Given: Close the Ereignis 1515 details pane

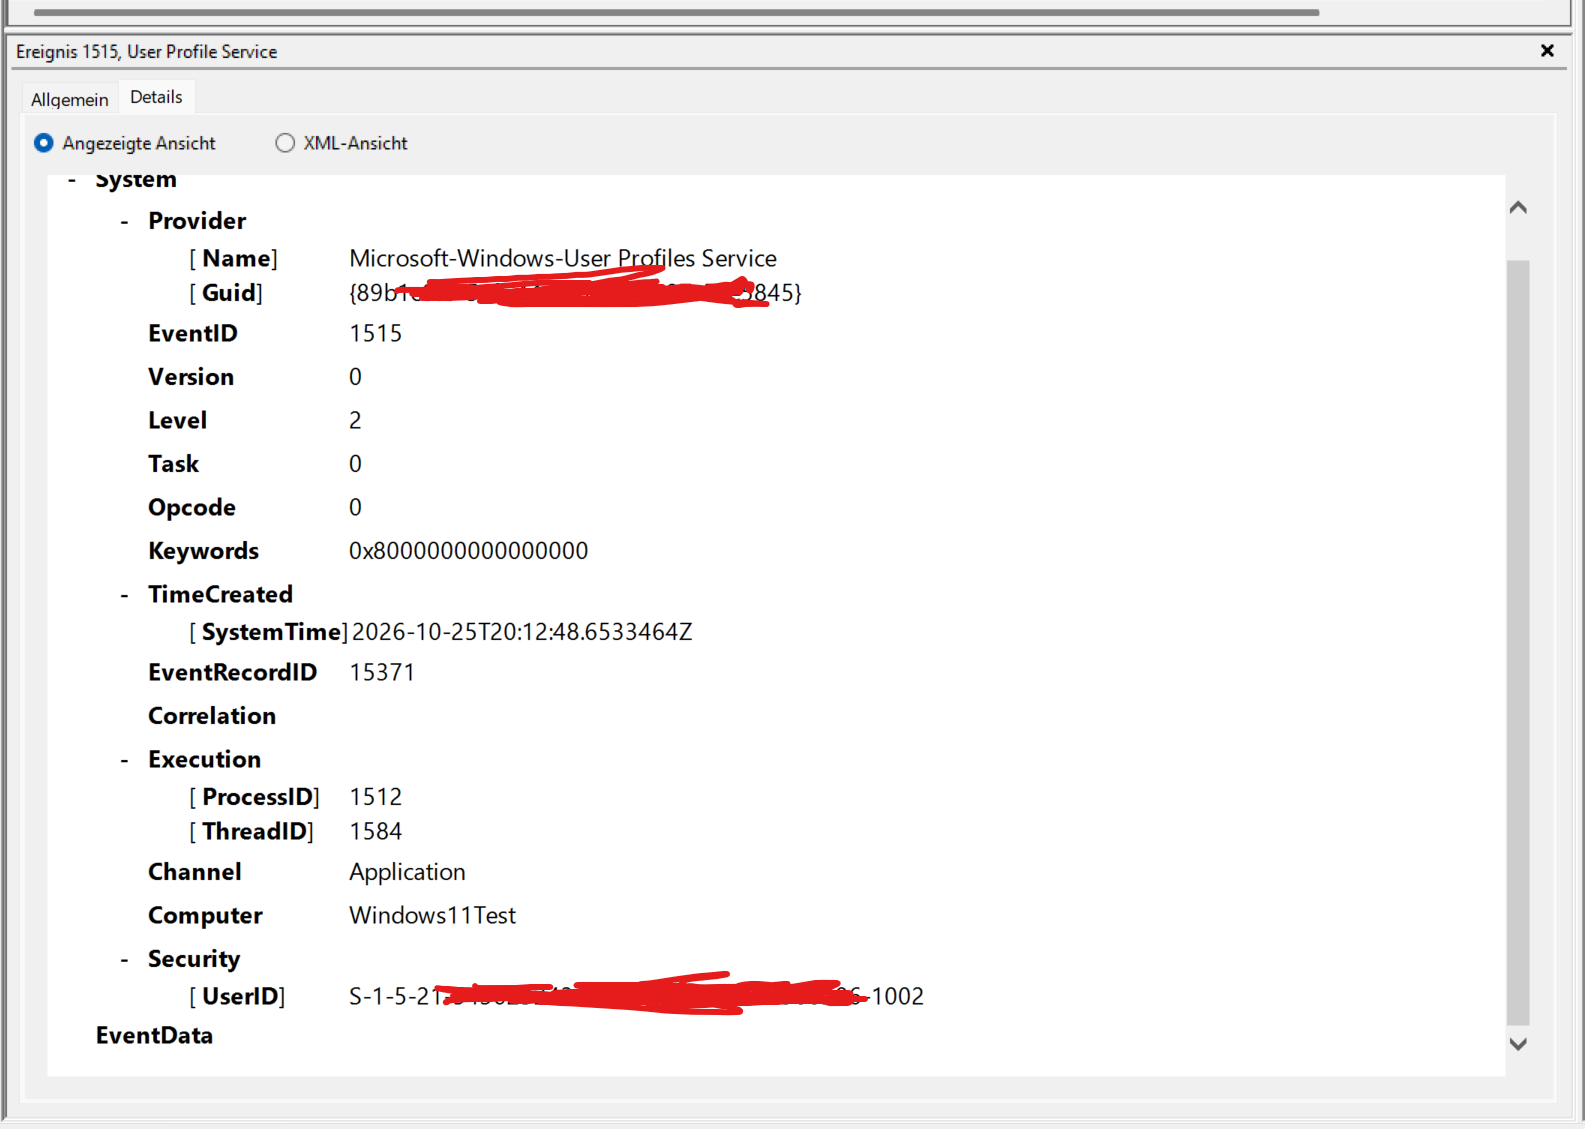Looking at the screenshot, I should pos(1547,51).
